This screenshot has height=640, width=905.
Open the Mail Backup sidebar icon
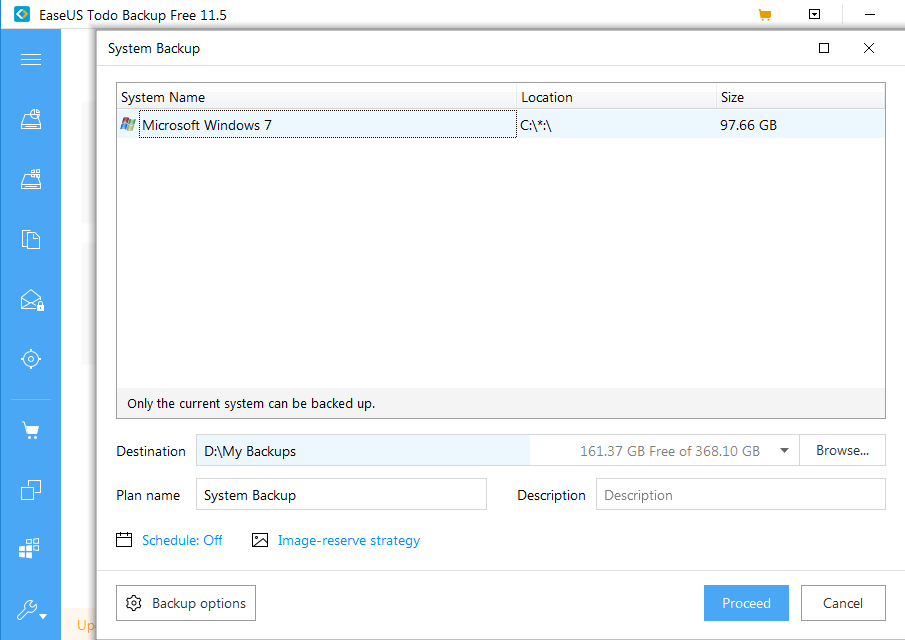31,300
